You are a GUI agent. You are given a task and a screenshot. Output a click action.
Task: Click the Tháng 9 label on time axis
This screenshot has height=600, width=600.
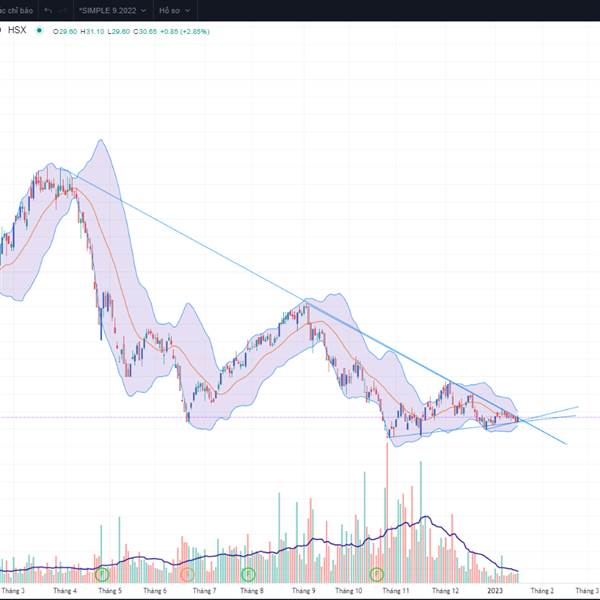[x=303, y=591]
